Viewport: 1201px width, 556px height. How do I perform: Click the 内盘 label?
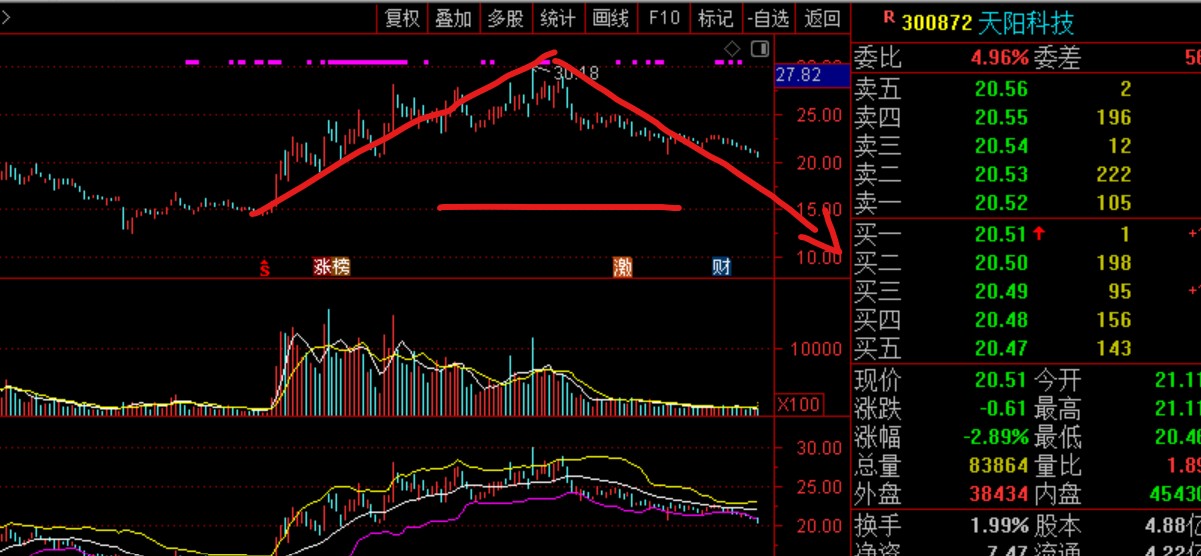pos(1058,495)
